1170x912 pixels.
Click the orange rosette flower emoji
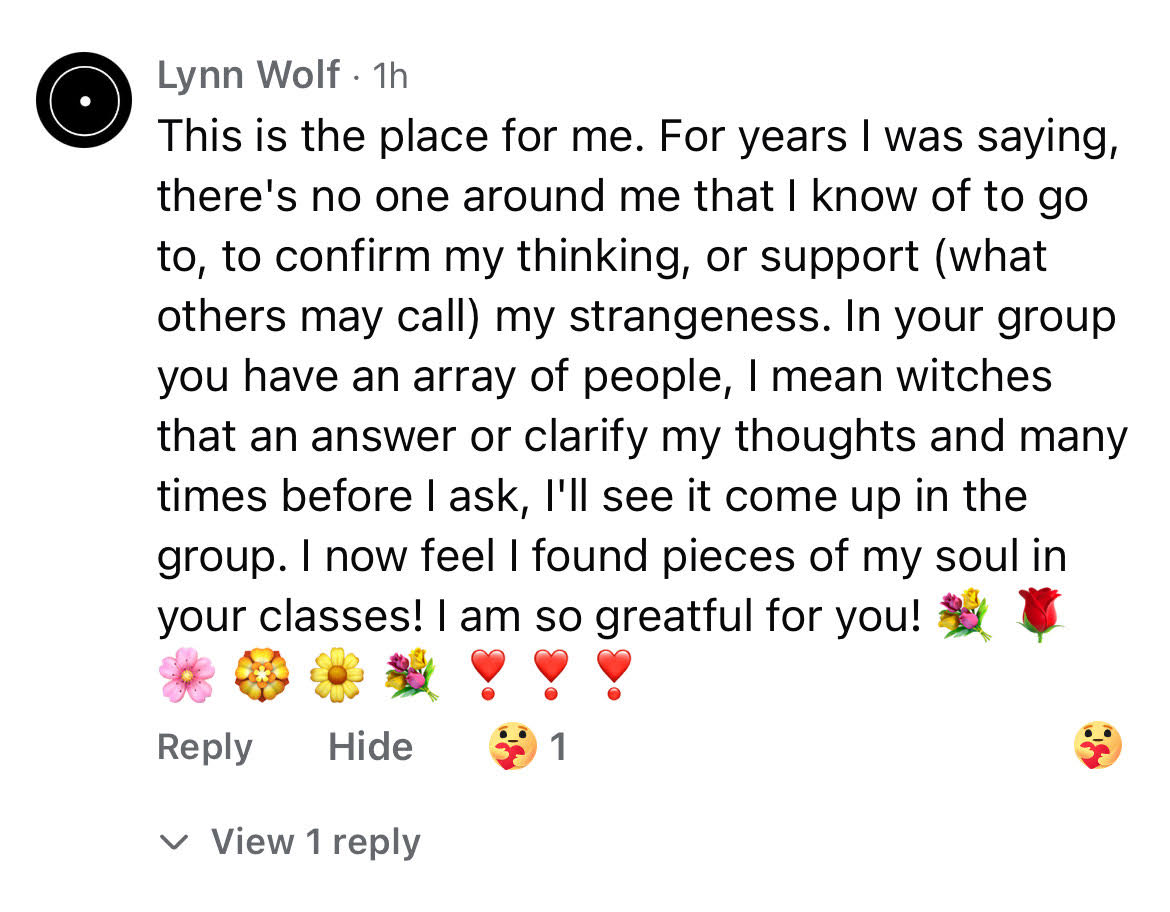point(261,674)
